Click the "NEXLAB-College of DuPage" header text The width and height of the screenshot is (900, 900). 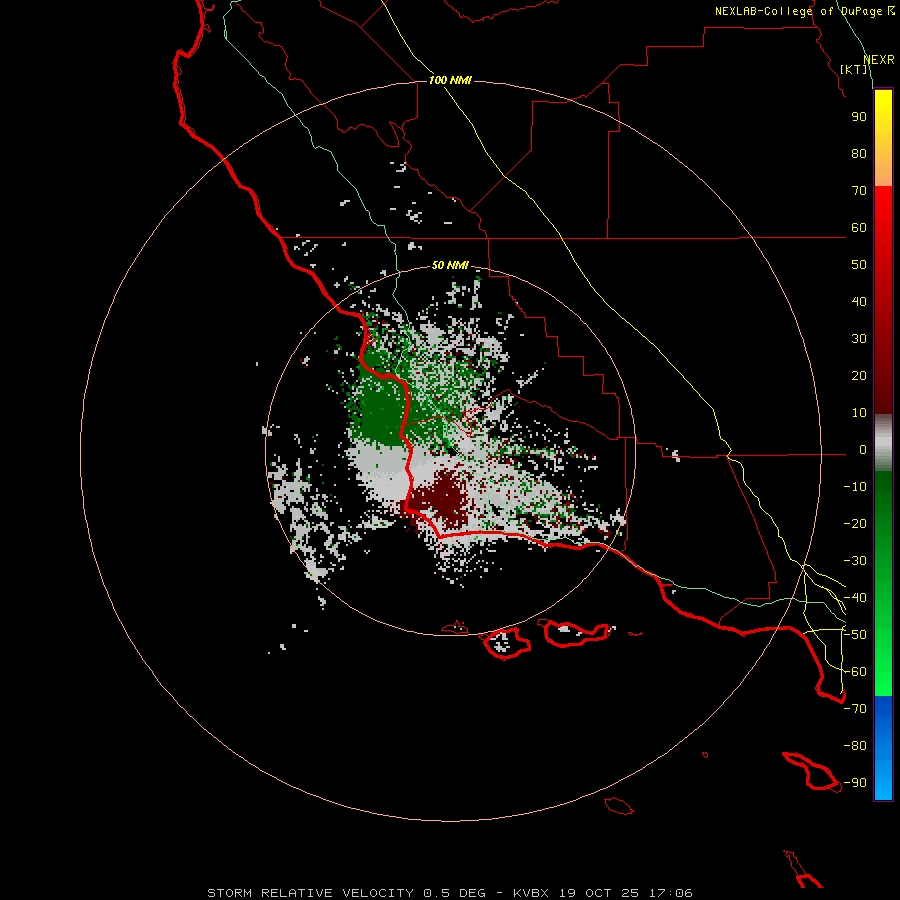[800, 11]
